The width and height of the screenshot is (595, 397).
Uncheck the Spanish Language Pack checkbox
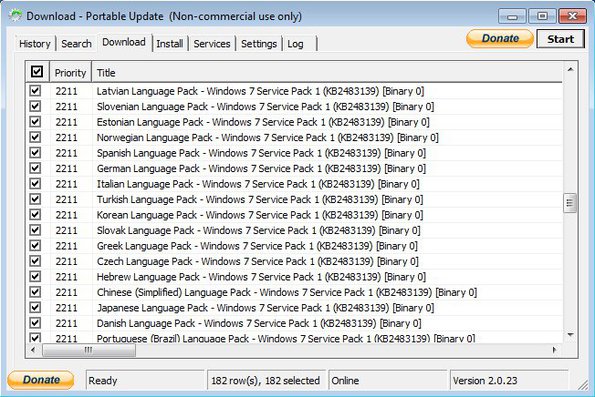[x=35, y=153]
